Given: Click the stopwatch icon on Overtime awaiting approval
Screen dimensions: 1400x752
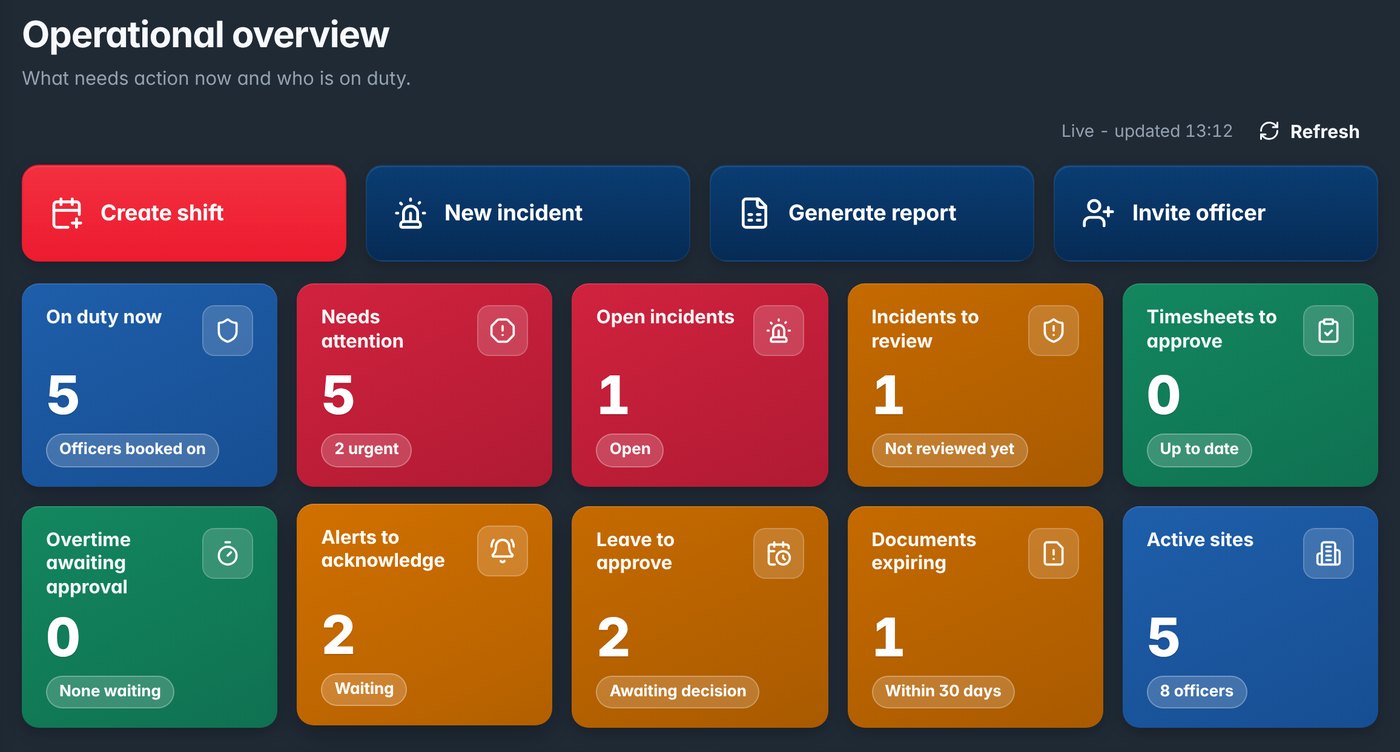Looking at the screenshot, I should 228,553.
